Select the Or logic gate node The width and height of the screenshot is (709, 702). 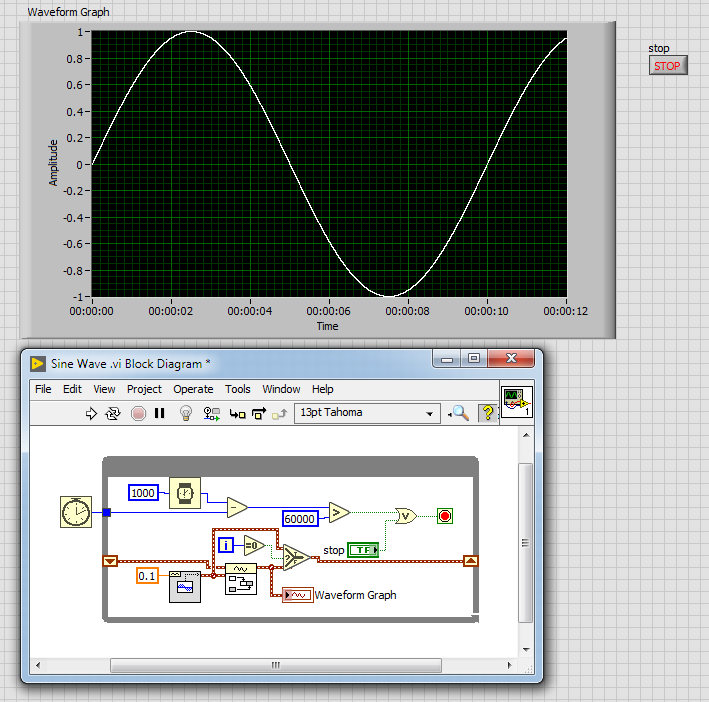(x=406, y=516)
